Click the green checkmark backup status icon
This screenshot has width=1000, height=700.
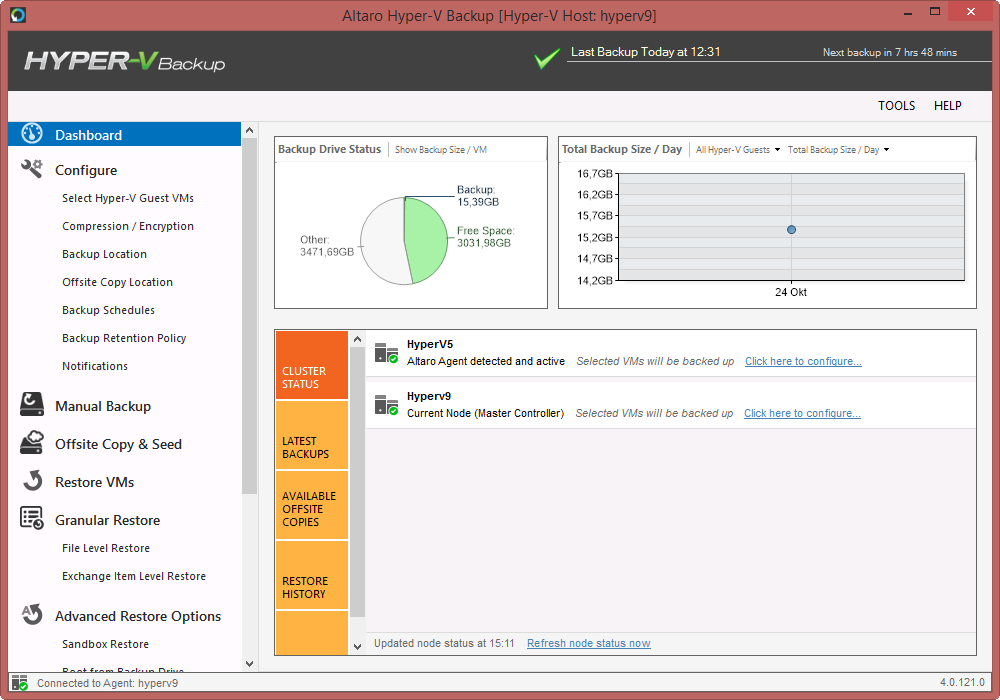click(547, 59)
